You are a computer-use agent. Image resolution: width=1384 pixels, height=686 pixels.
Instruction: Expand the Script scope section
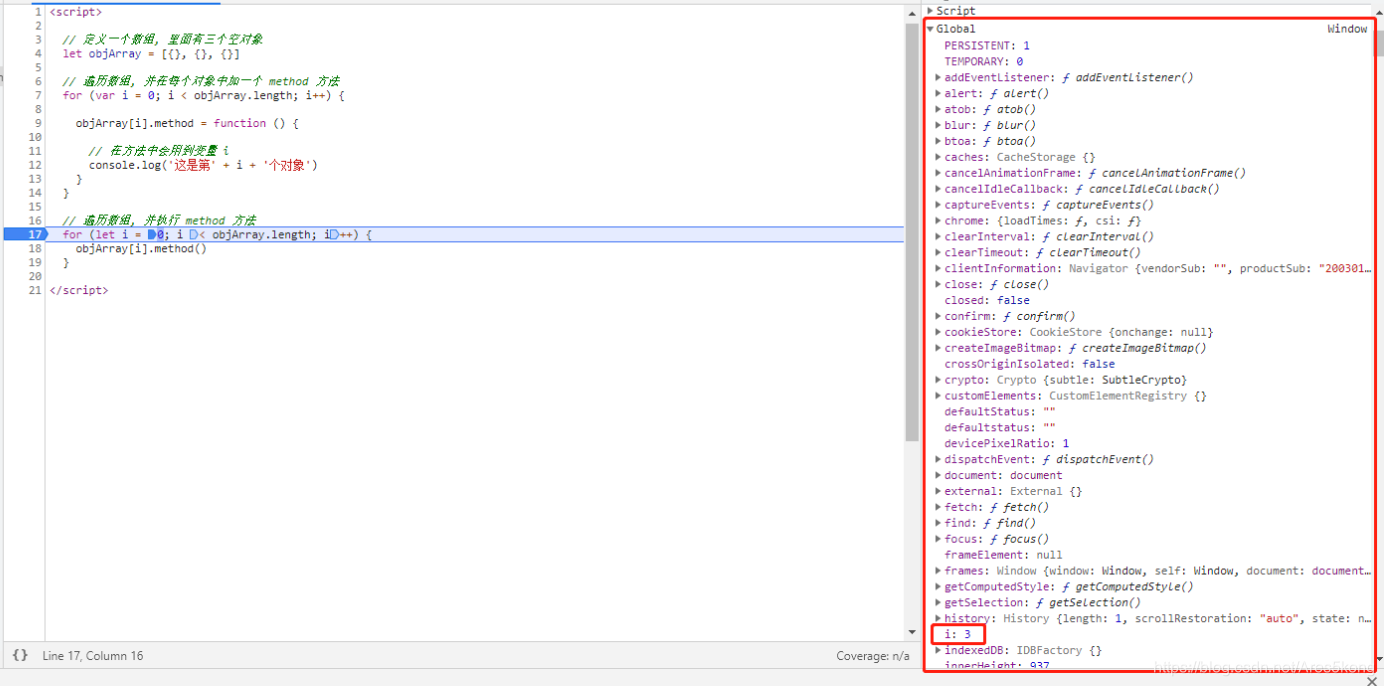tap(930, 11)
